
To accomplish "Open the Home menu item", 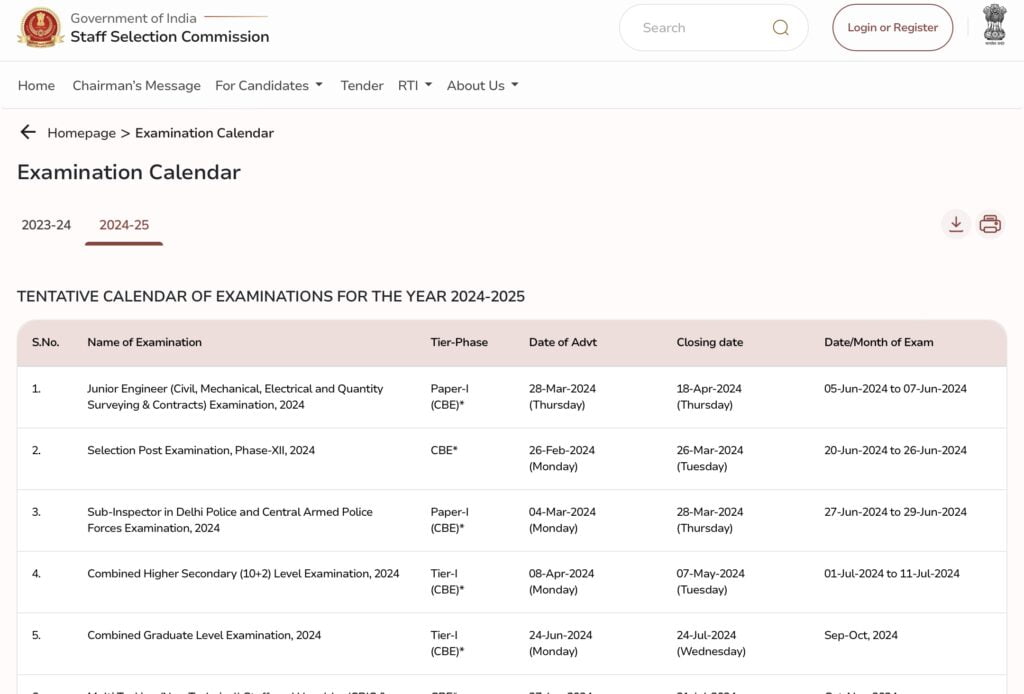I will (37, 86).
